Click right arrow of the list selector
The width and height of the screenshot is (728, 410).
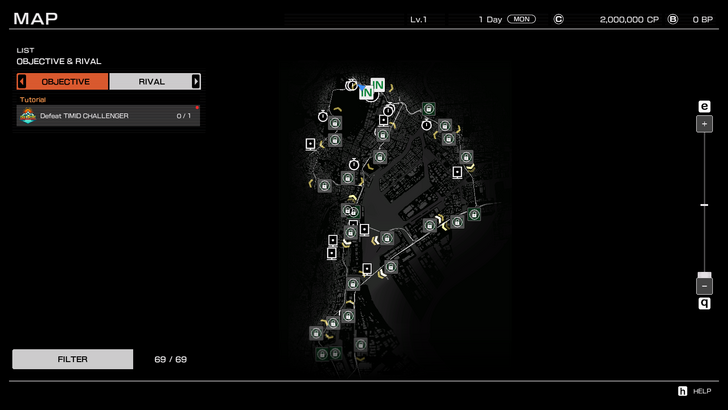pos(196,81)
